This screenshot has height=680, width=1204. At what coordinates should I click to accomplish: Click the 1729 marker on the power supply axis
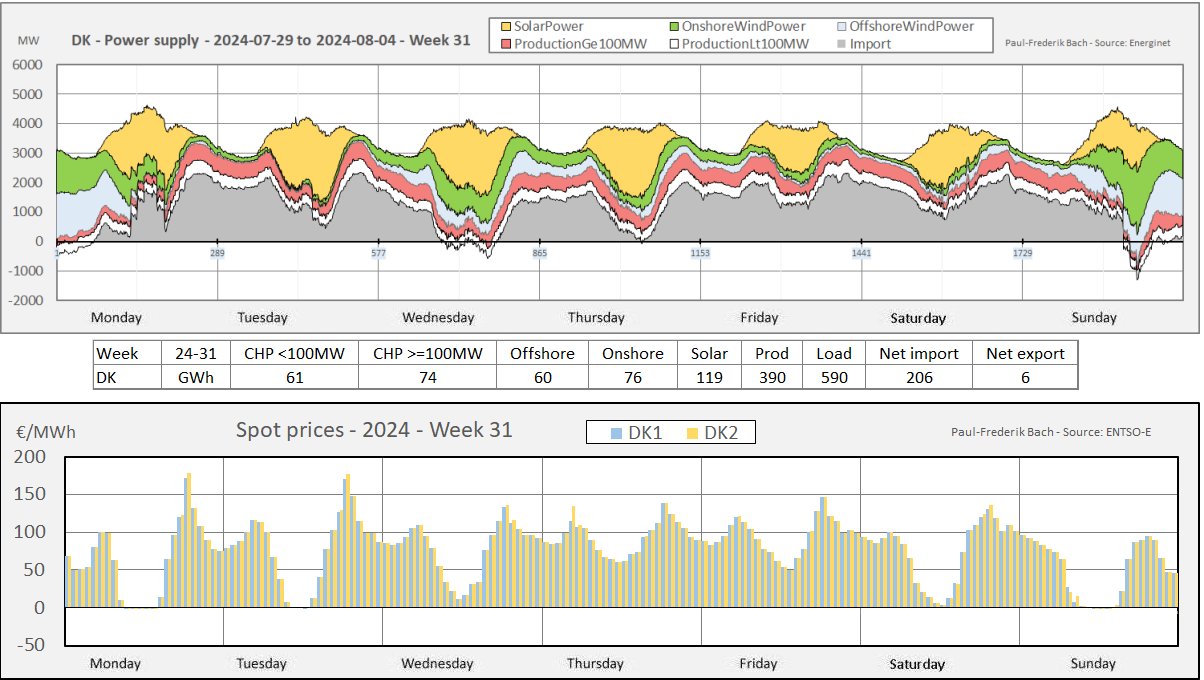click(x=1022, y=254)
